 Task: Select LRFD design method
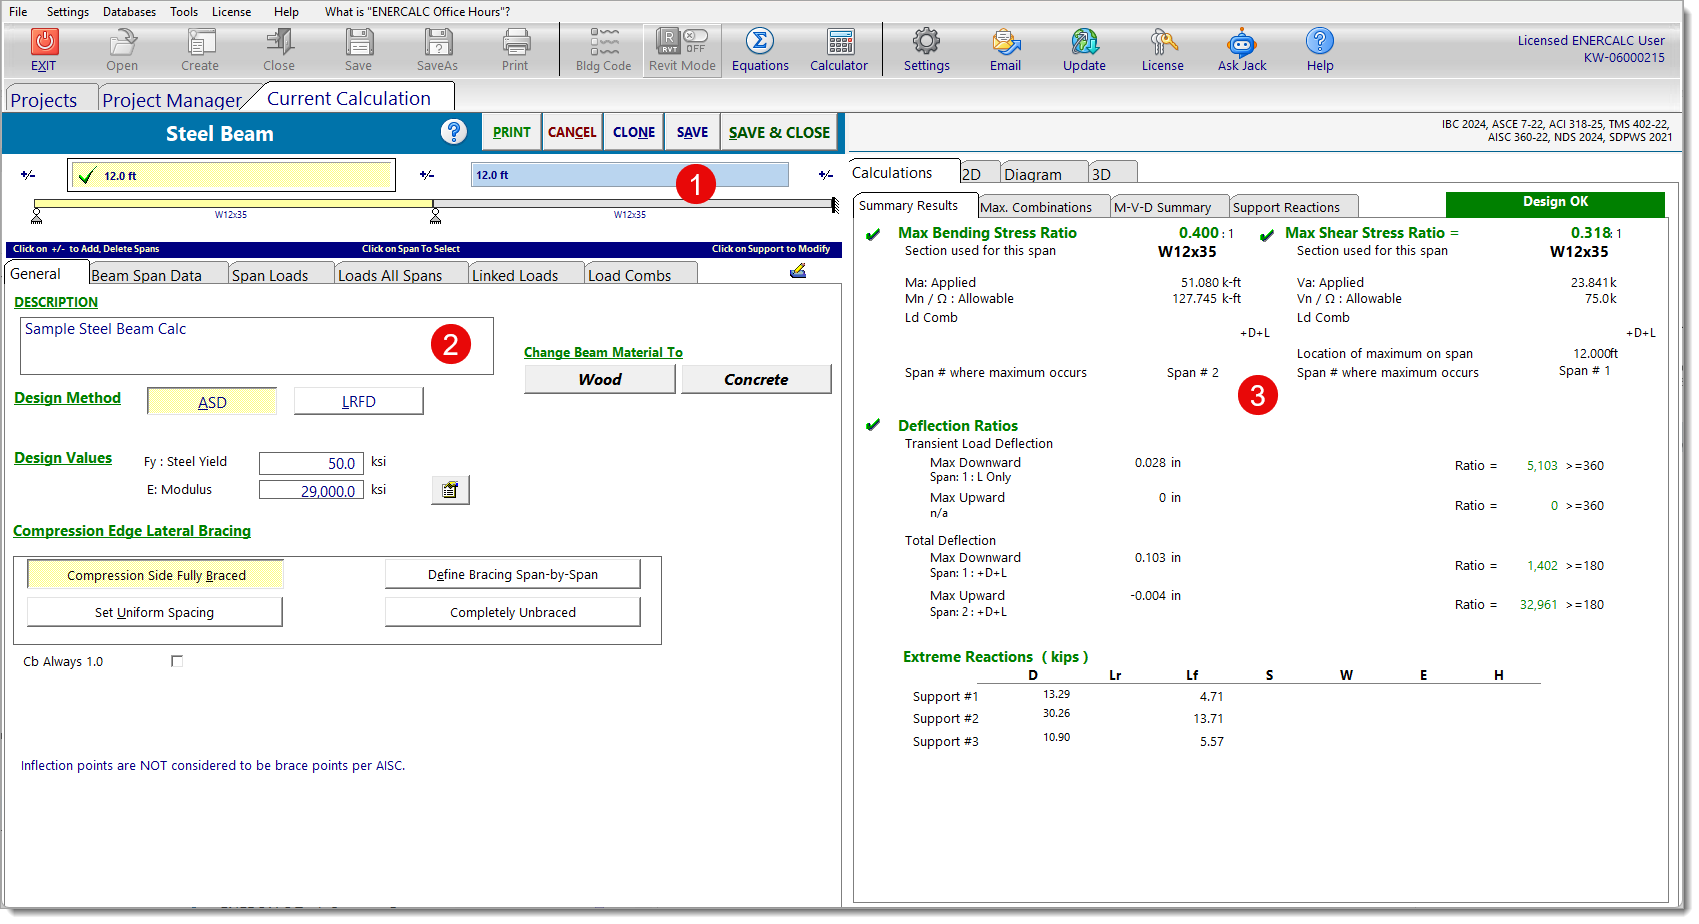(359, 402)
